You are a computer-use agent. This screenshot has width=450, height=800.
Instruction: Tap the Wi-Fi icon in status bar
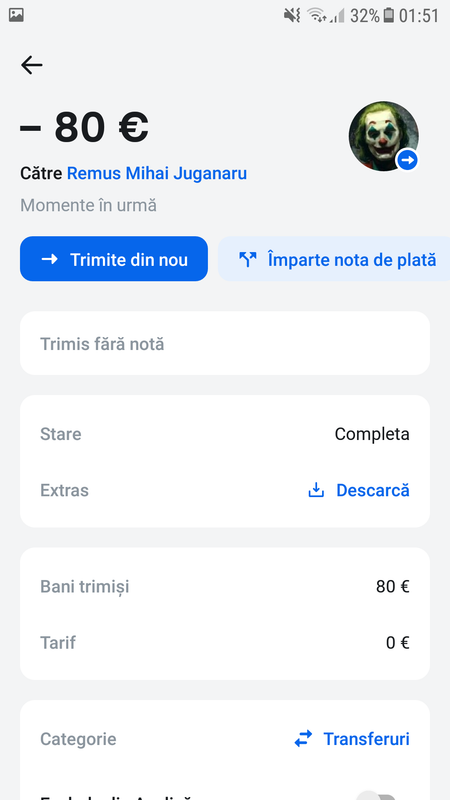pos(317,16)
